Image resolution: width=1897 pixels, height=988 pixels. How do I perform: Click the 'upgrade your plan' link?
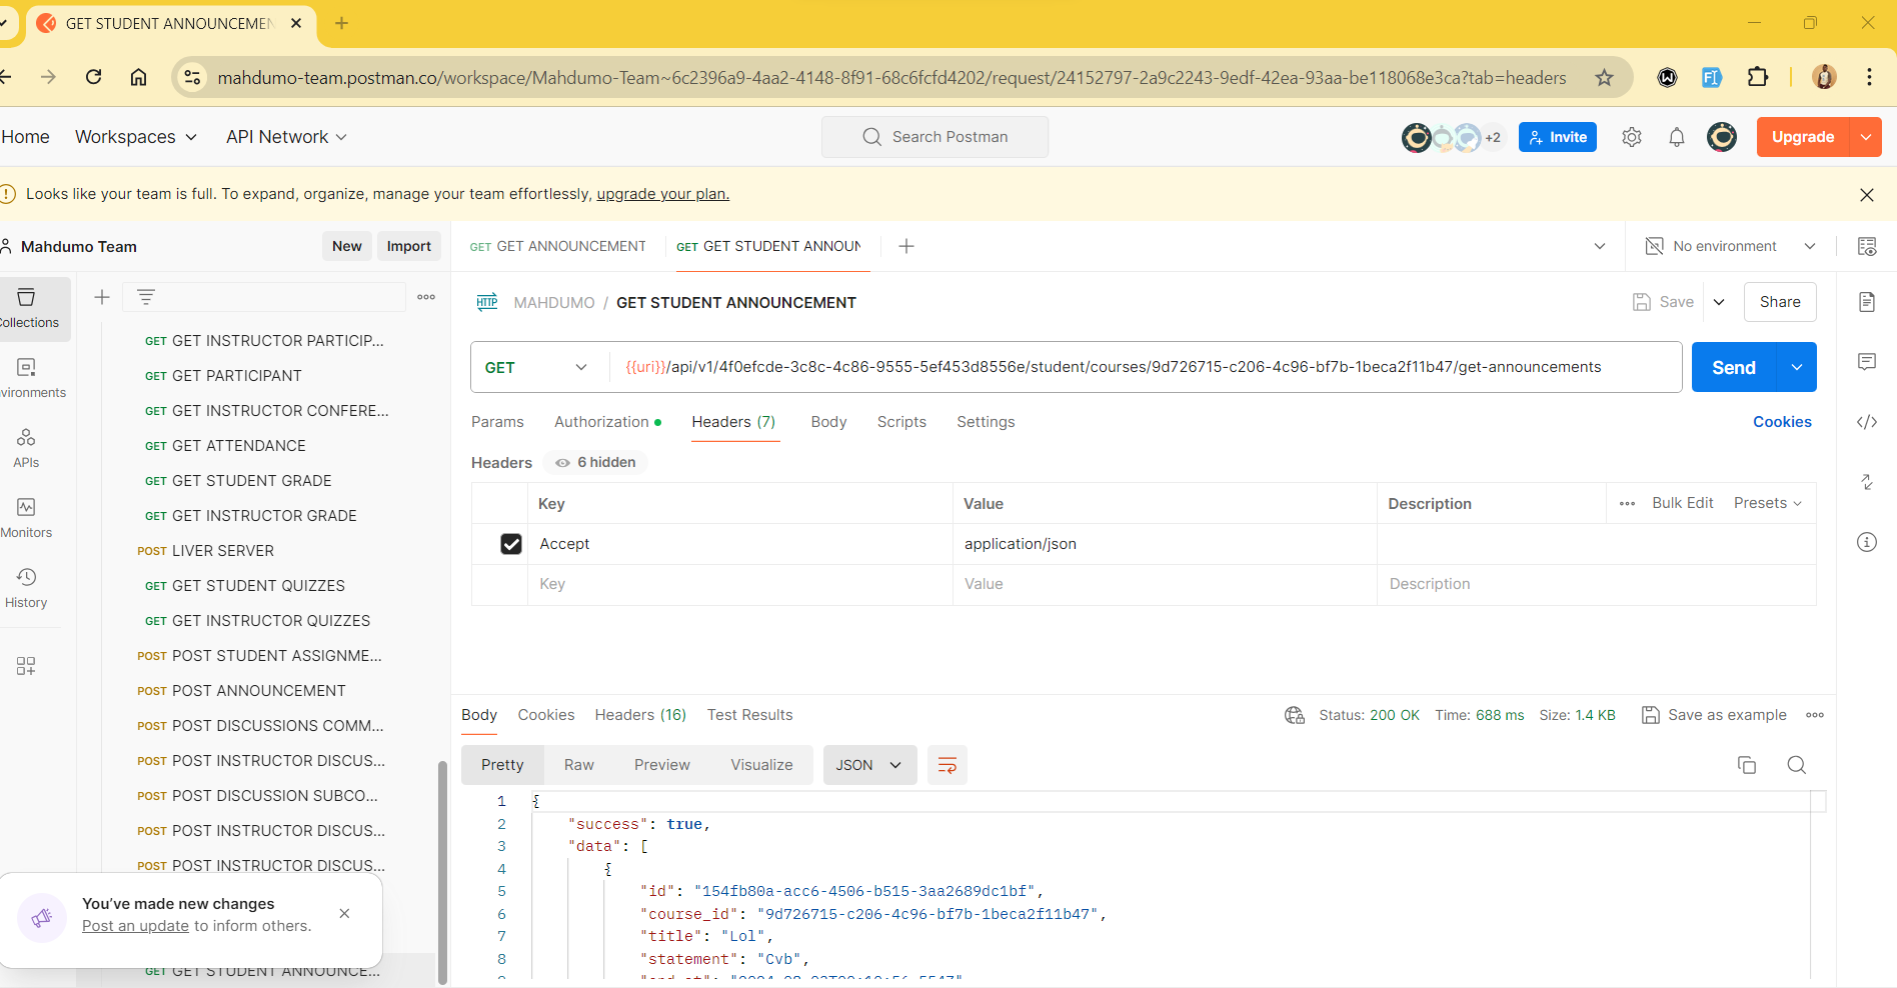coord(663,194)
